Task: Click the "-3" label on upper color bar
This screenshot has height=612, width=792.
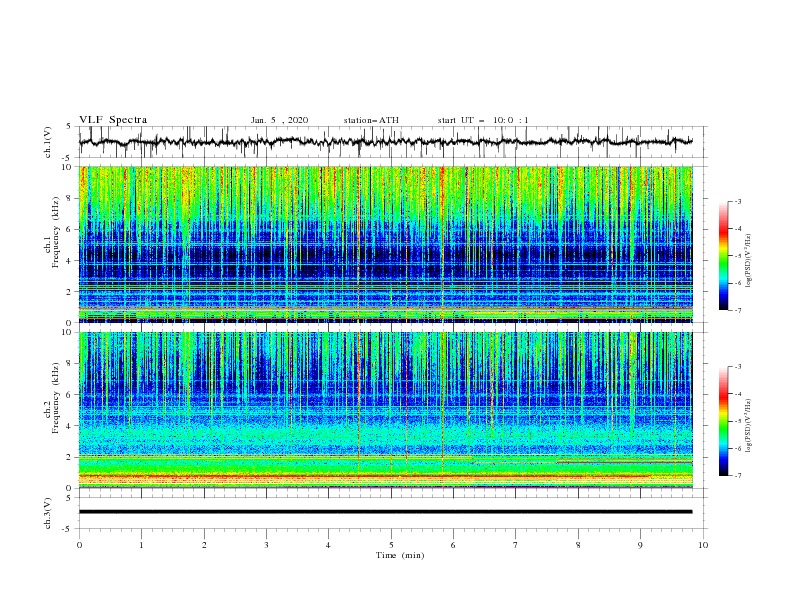Action: (738, 201)
